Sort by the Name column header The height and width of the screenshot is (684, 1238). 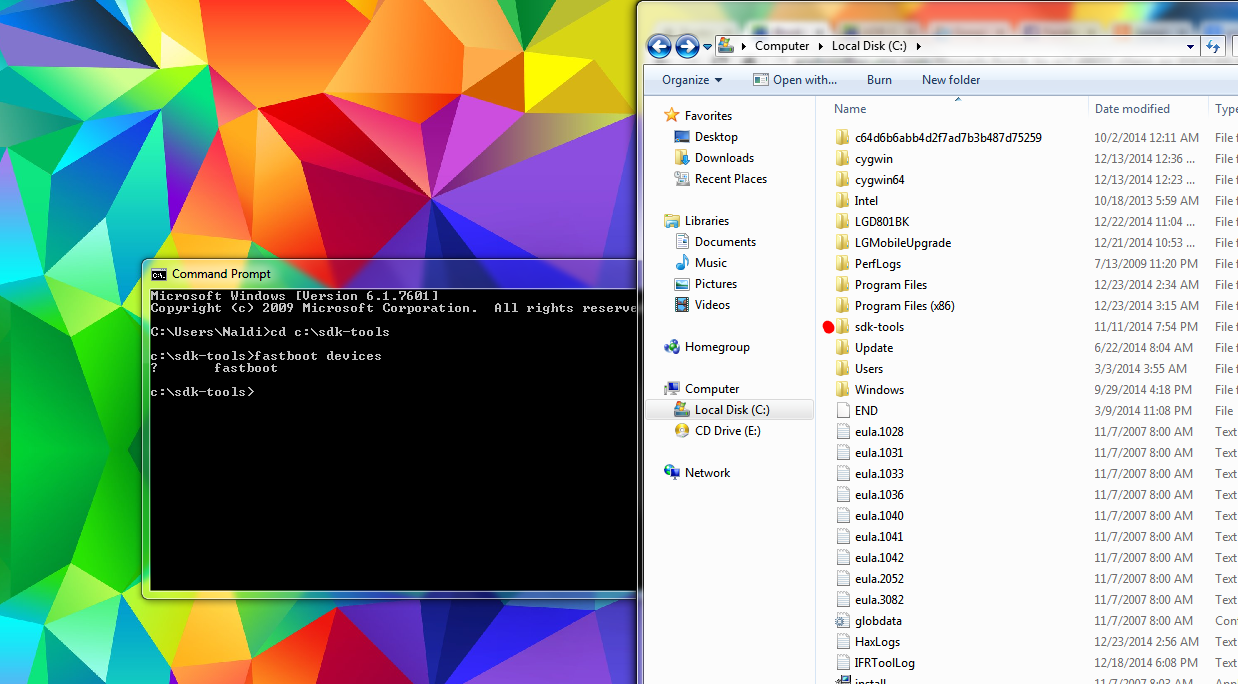850,109
